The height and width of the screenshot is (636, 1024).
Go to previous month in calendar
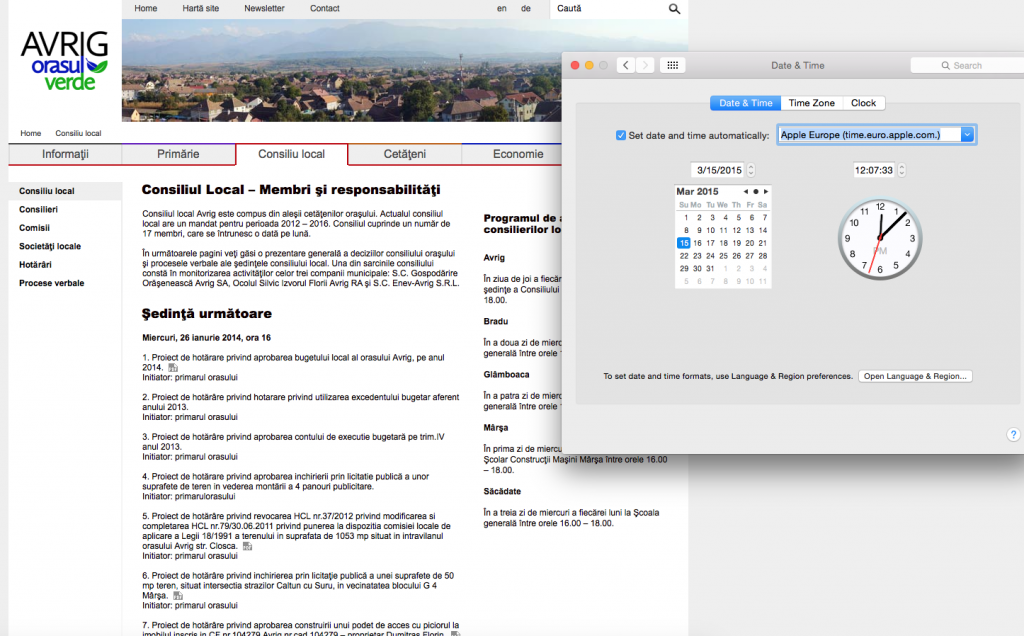[x=745, y=191]
